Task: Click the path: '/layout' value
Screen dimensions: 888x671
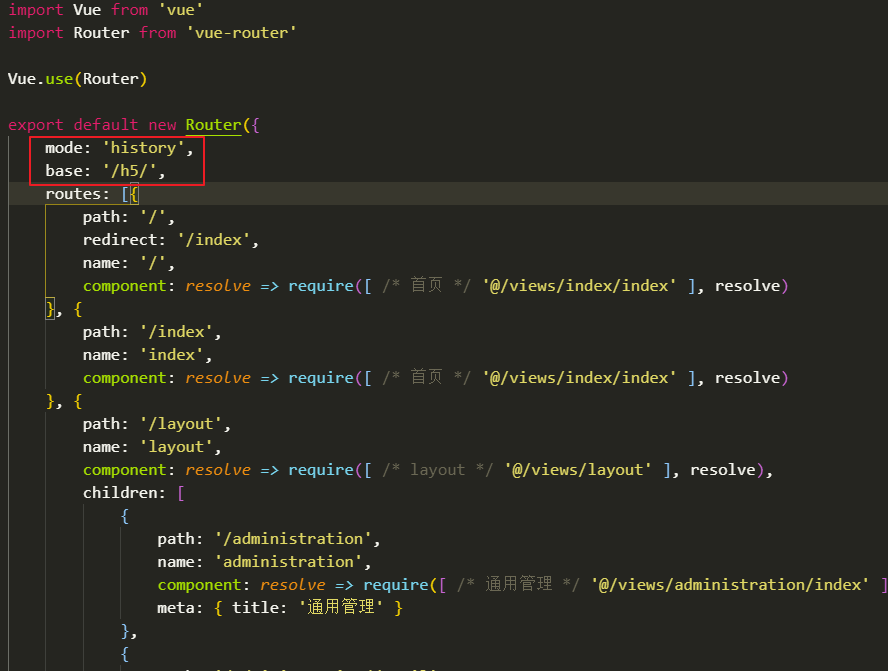Action: (x=181, y=424)
